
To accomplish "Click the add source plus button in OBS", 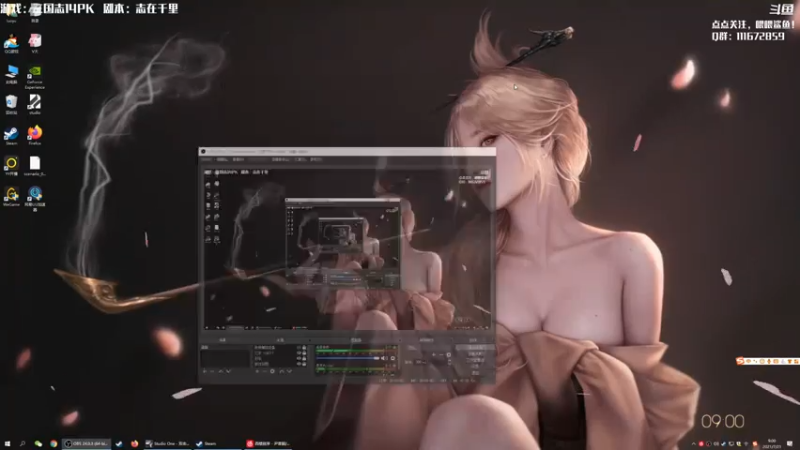I will pyautogui.click(x=257, y=371).
